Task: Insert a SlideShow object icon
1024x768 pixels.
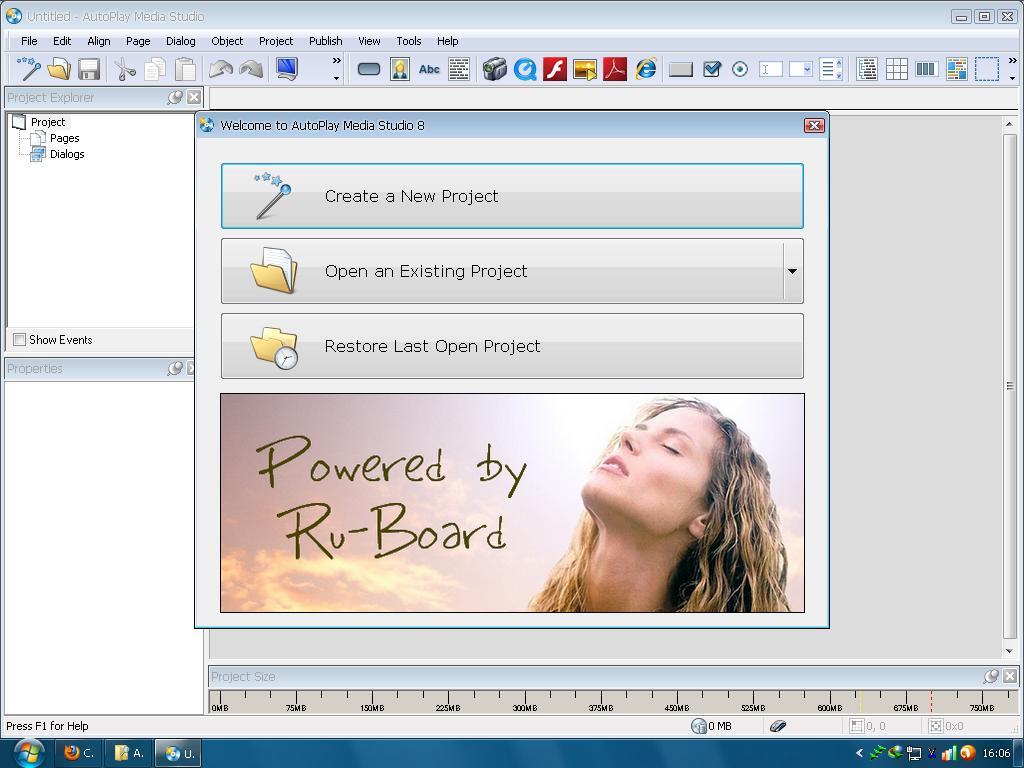Action: point(584,69)
